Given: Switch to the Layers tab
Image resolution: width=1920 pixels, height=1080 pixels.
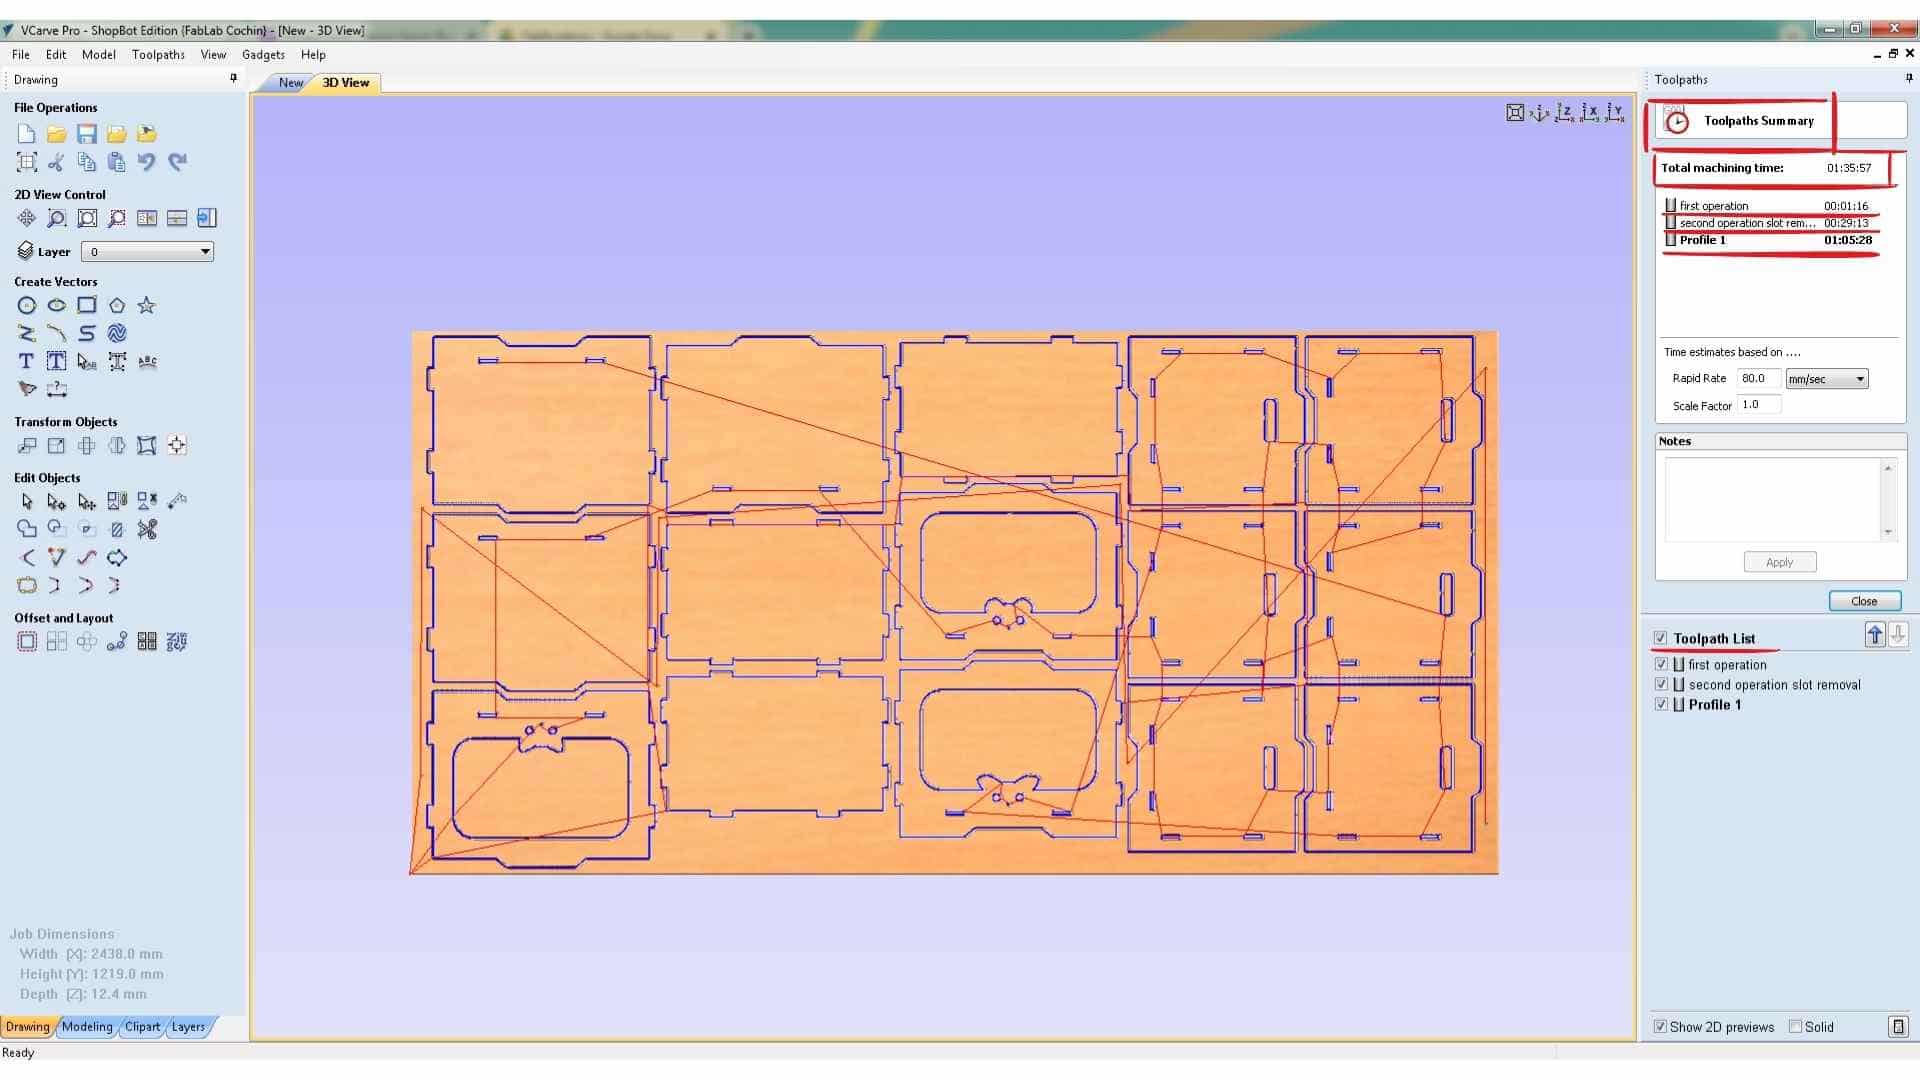Looking at the screenshot, I should (188, 1027).
